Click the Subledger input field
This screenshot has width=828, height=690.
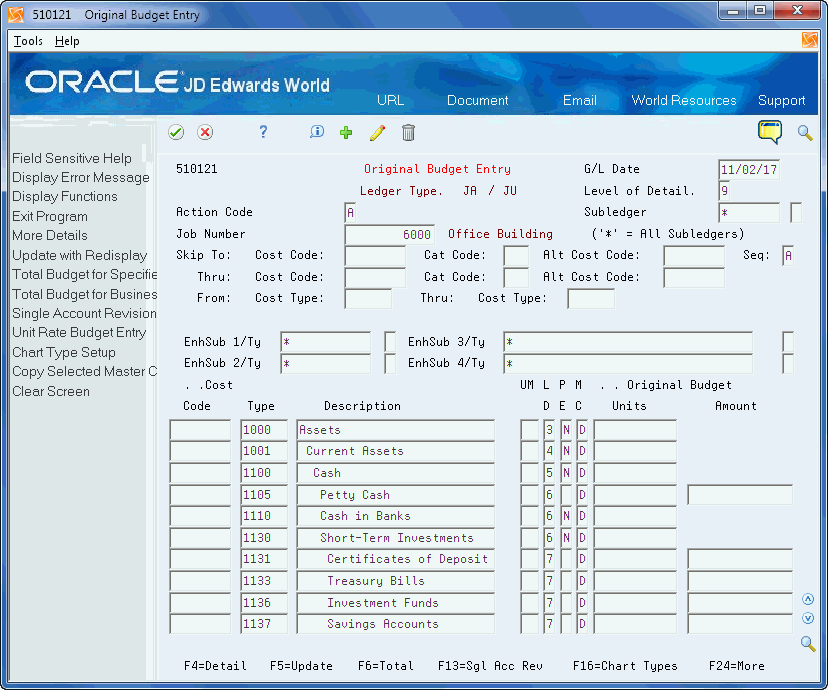pyautogui.click(x=749, y=213)
